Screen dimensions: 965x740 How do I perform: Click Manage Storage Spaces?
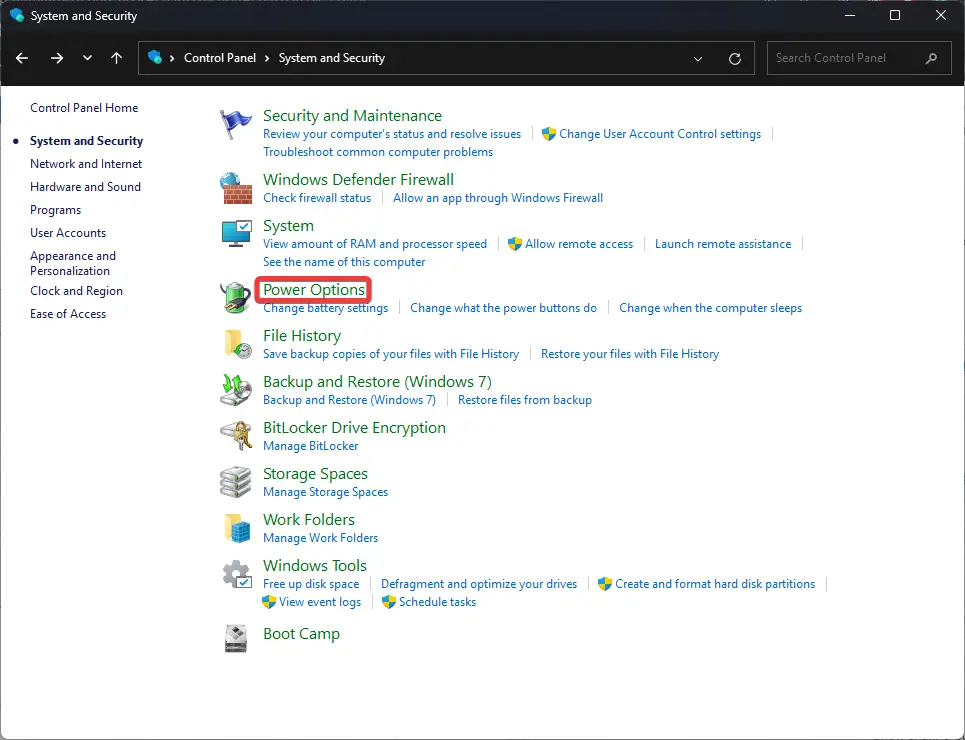point(326,493)
